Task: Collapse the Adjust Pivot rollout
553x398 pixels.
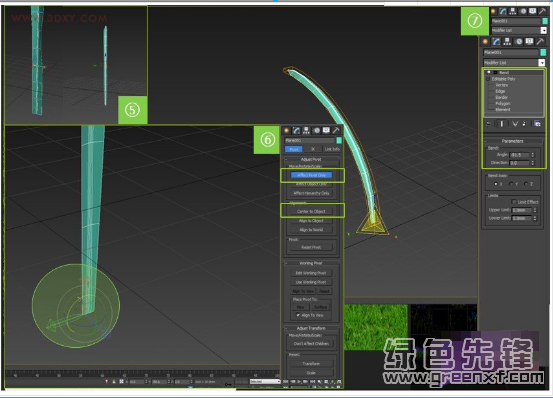Action: [x=311, y=159]
